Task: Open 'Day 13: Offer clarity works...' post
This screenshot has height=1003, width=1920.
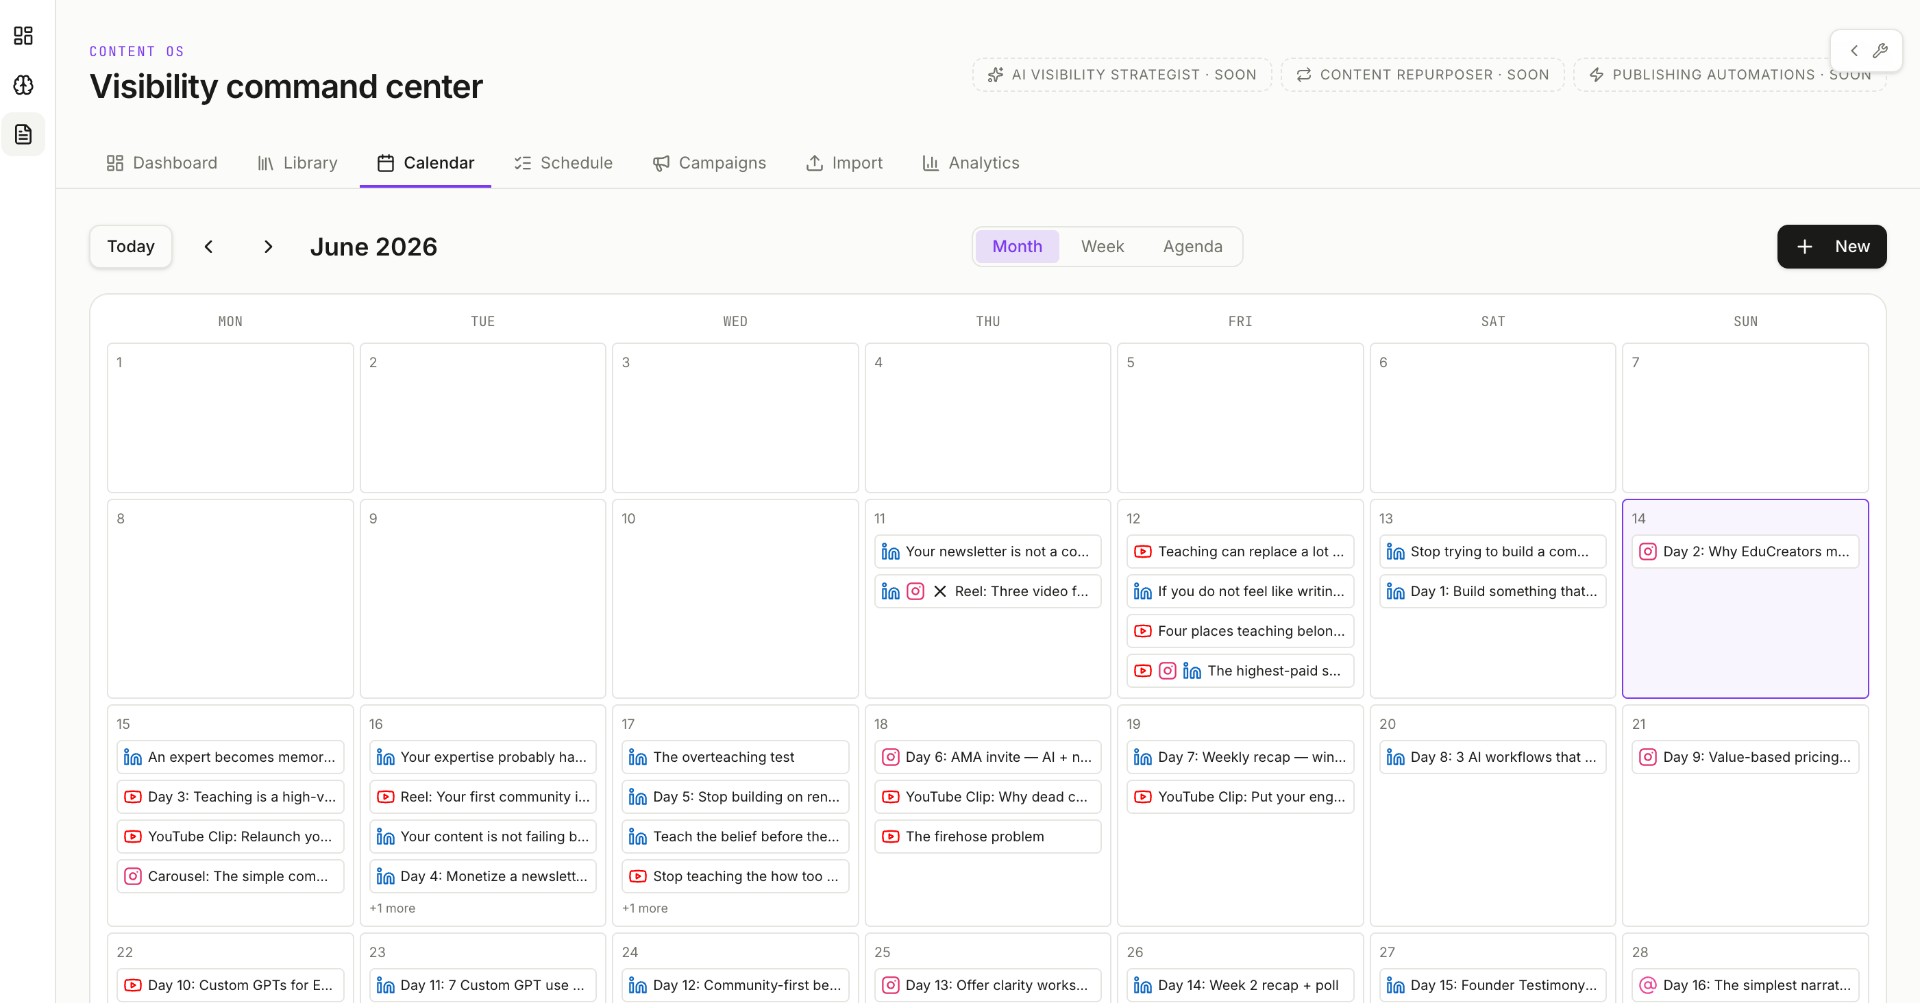Action: coord(988,985)
